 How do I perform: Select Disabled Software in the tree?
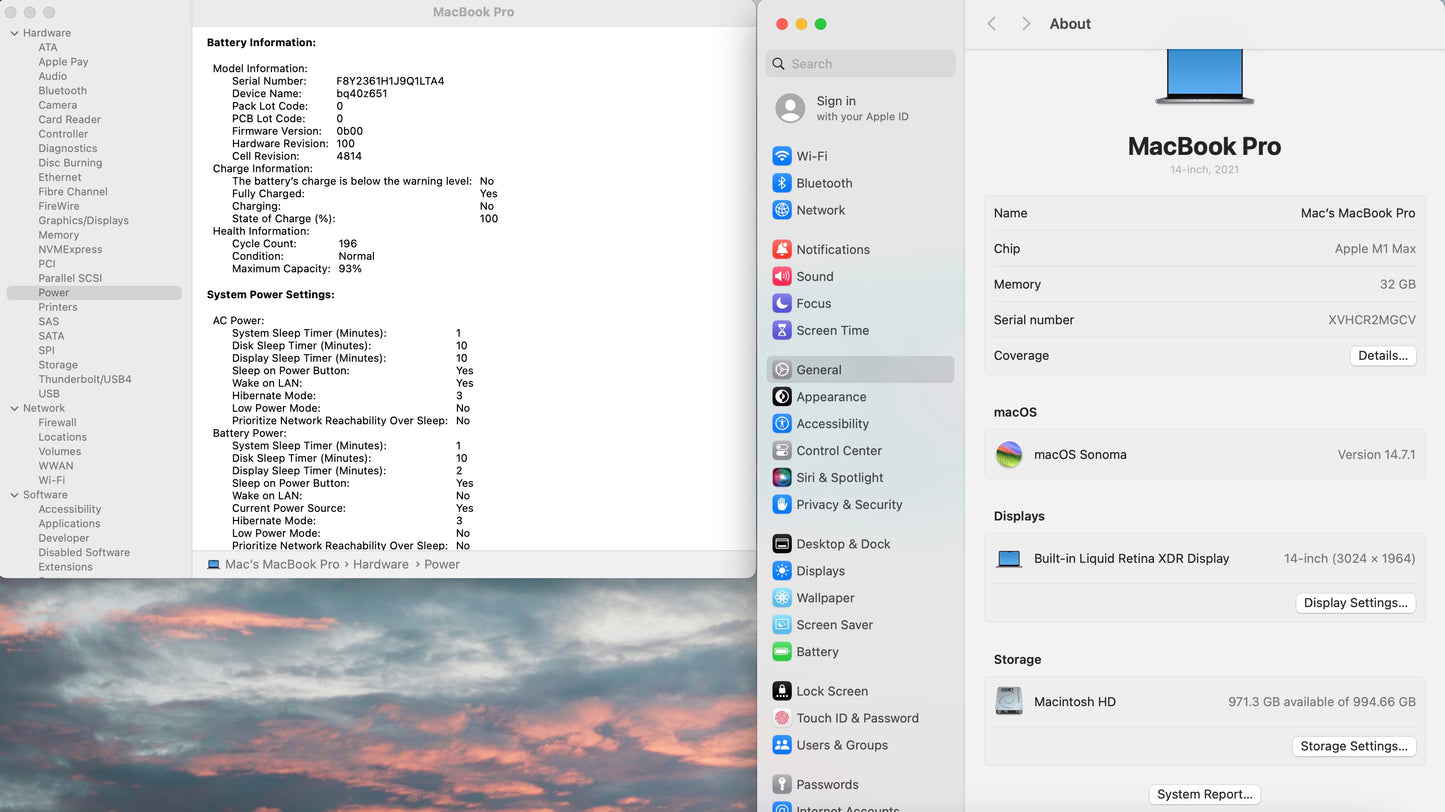[x=84, y=553]
